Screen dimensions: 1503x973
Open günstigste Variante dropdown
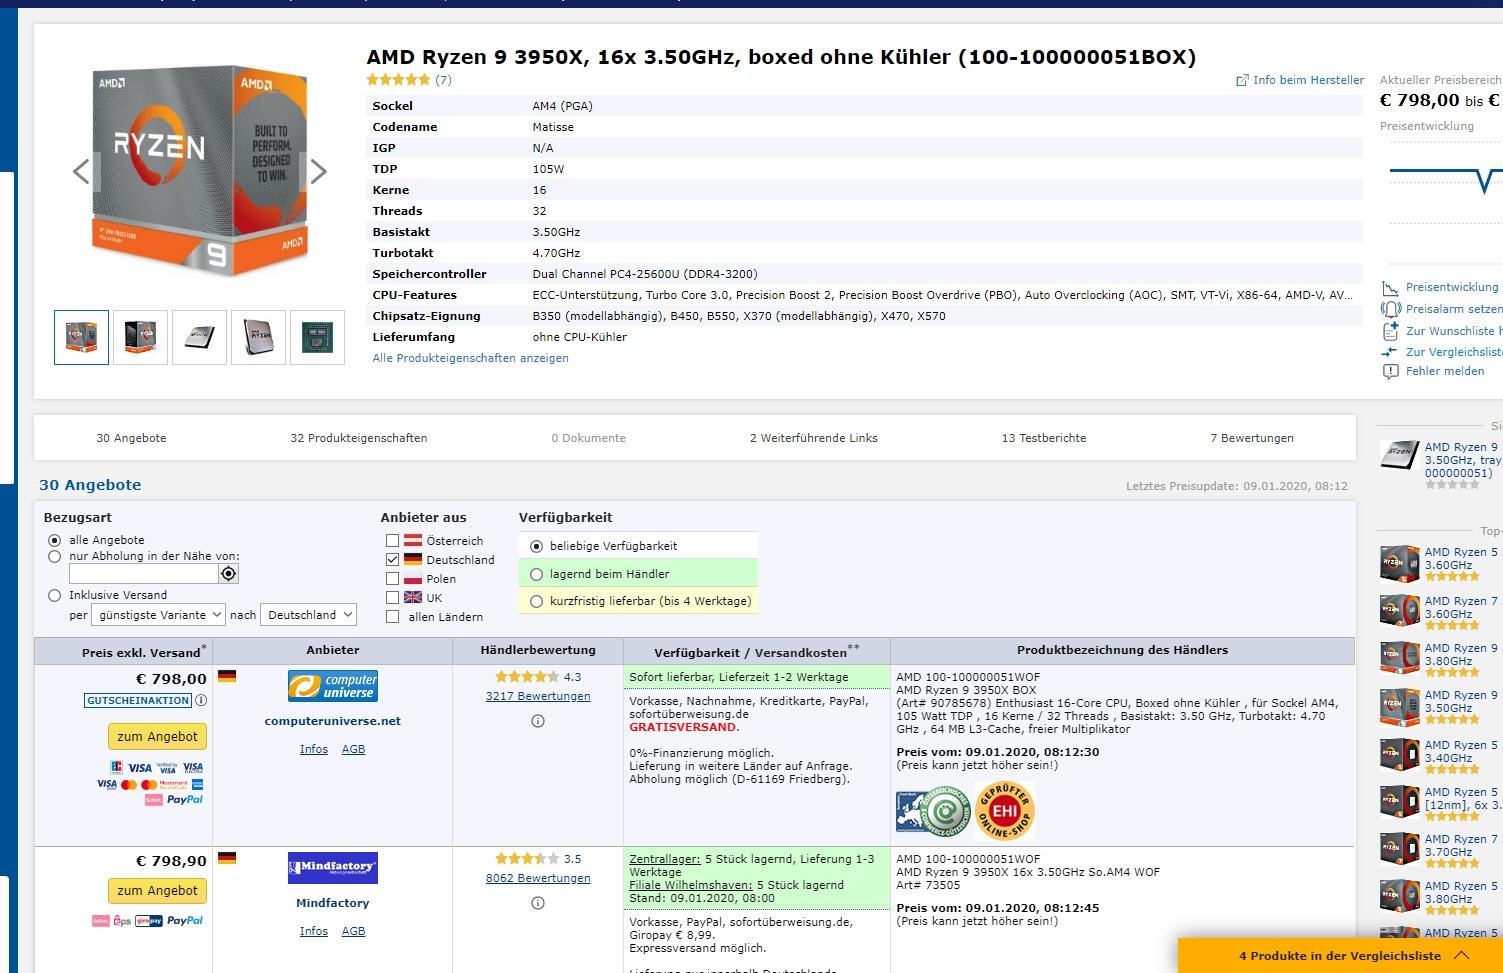click(158, 615)
